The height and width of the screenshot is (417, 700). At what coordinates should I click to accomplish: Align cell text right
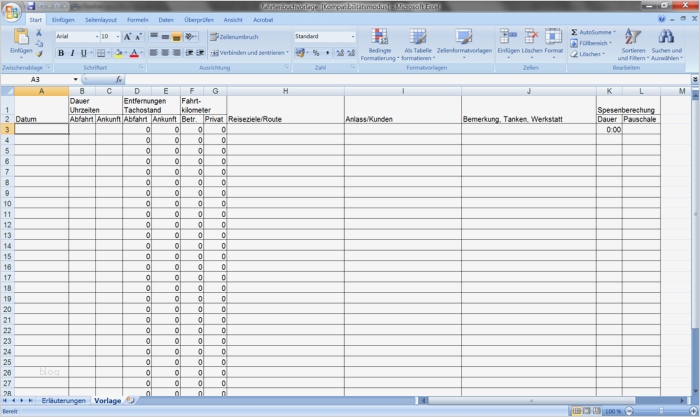tap(176, 53)
